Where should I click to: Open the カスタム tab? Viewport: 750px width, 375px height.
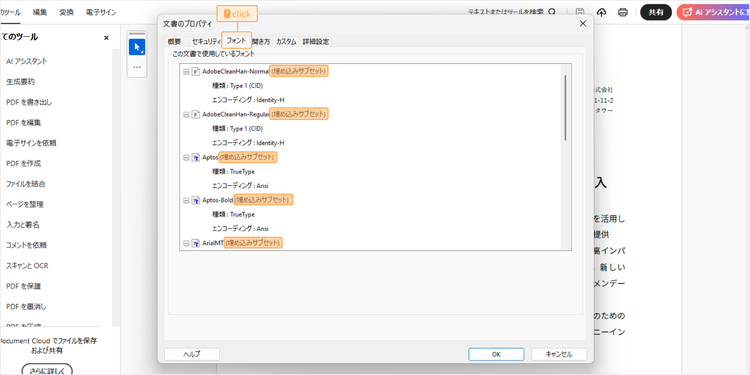(286, 42)
